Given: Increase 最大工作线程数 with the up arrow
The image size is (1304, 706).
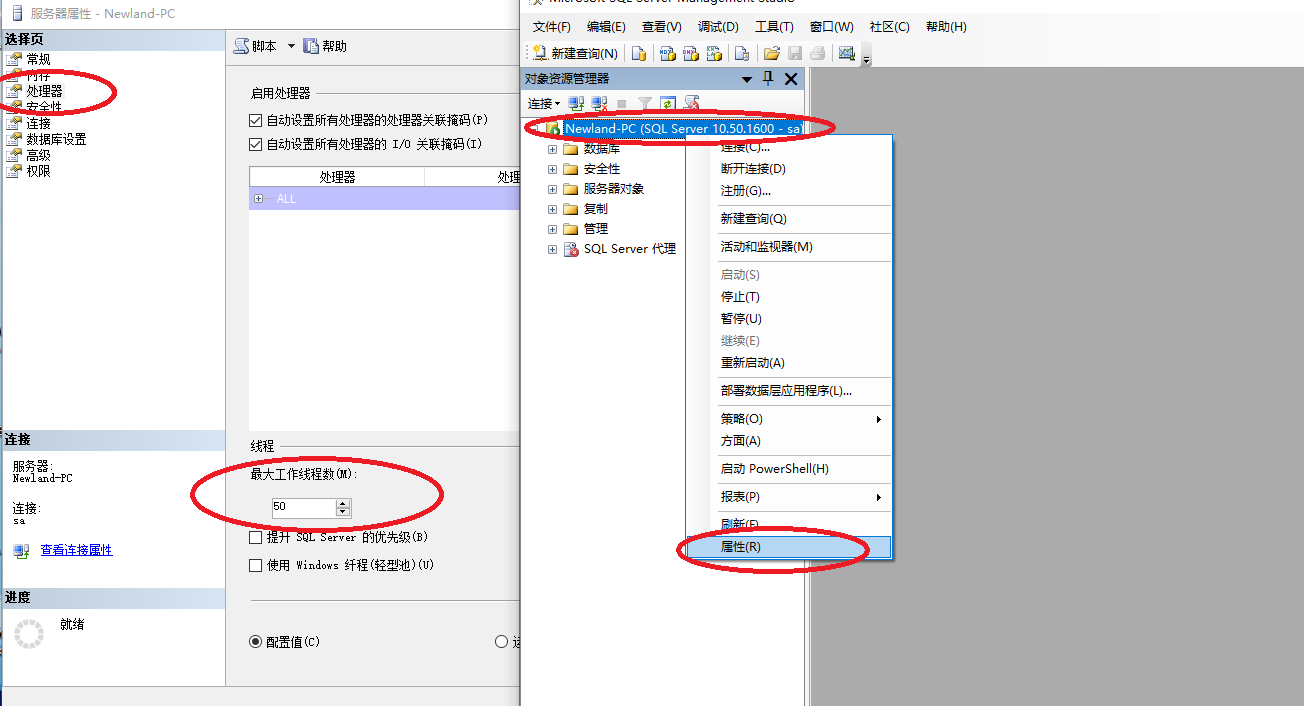Looking at the screenshot, I should click(343, 503).
